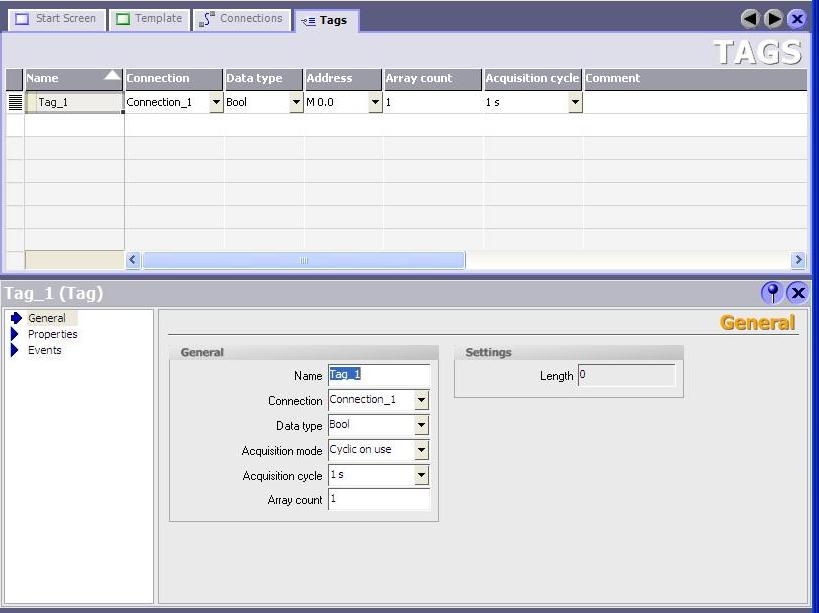Switch to the Start Screen tab
Screen dimensions: 819x613
pyautogui.click(x=56, y=19)
